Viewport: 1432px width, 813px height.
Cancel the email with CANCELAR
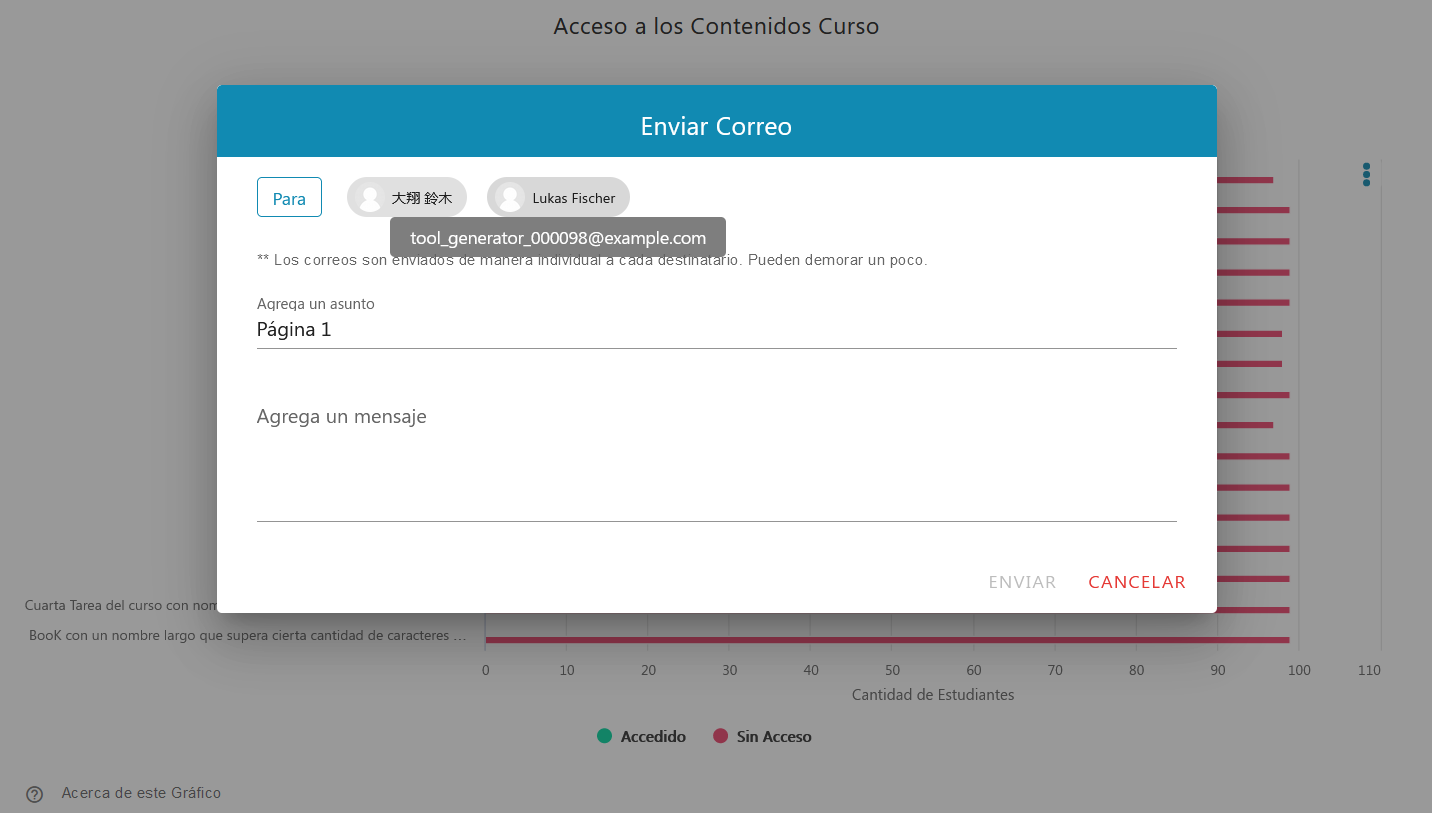[x=1137, y=582]
